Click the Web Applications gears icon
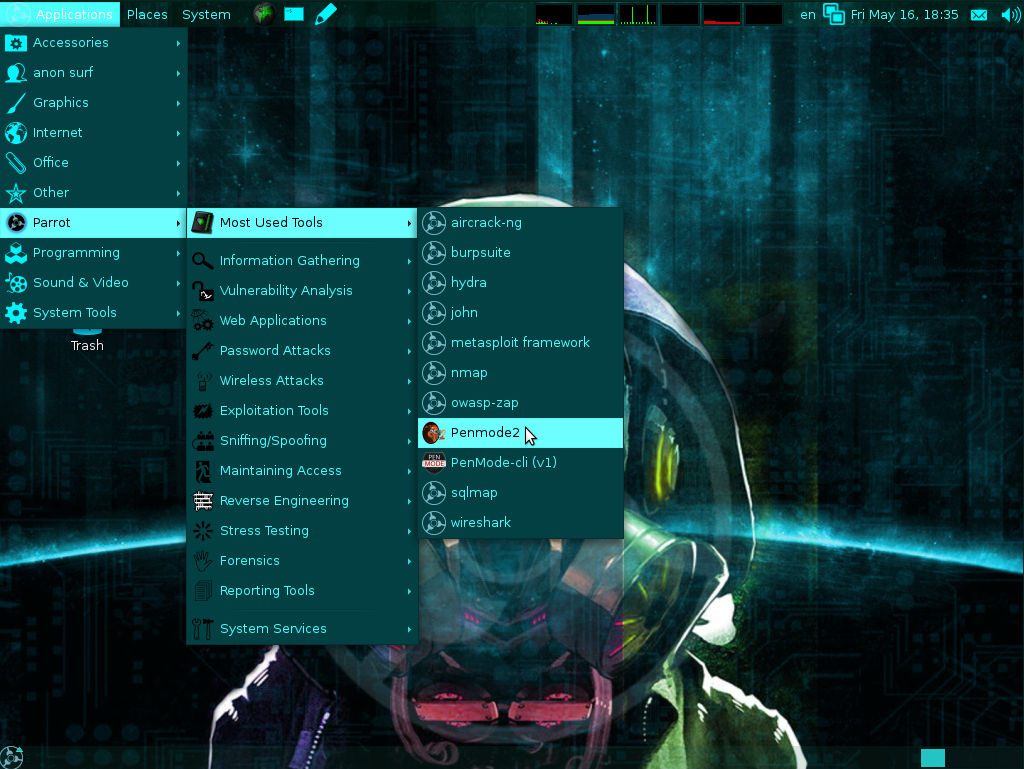Image resolution: width=1024 pixels, height=769 pixels. (202, 321)
